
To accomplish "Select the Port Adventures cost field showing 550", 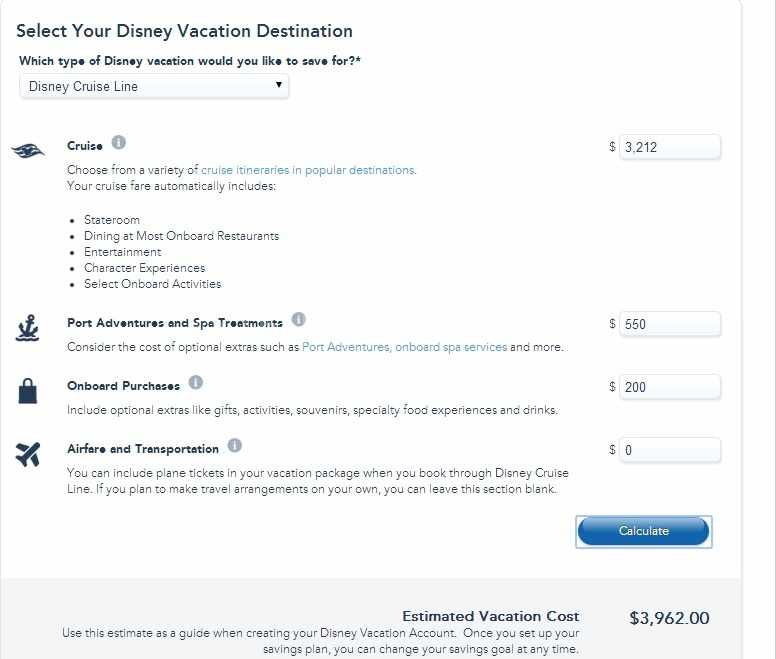I will (x=669, y=325).
